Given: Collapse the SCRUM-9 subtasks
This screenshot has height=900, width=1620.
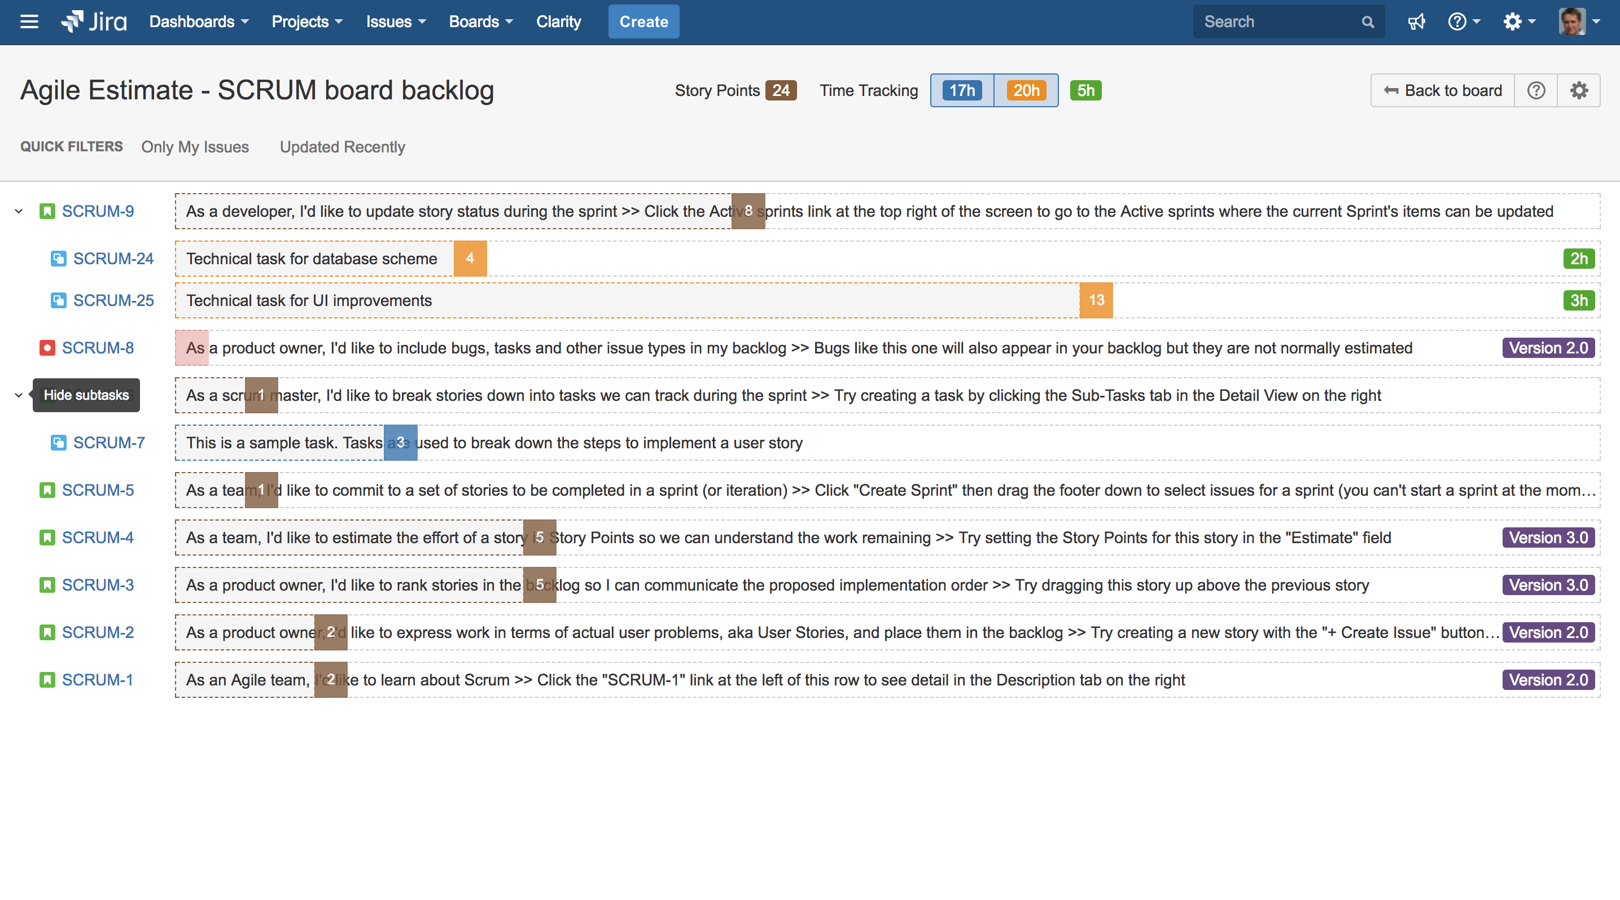Looking at the screenshot, I should pos(19,211).
